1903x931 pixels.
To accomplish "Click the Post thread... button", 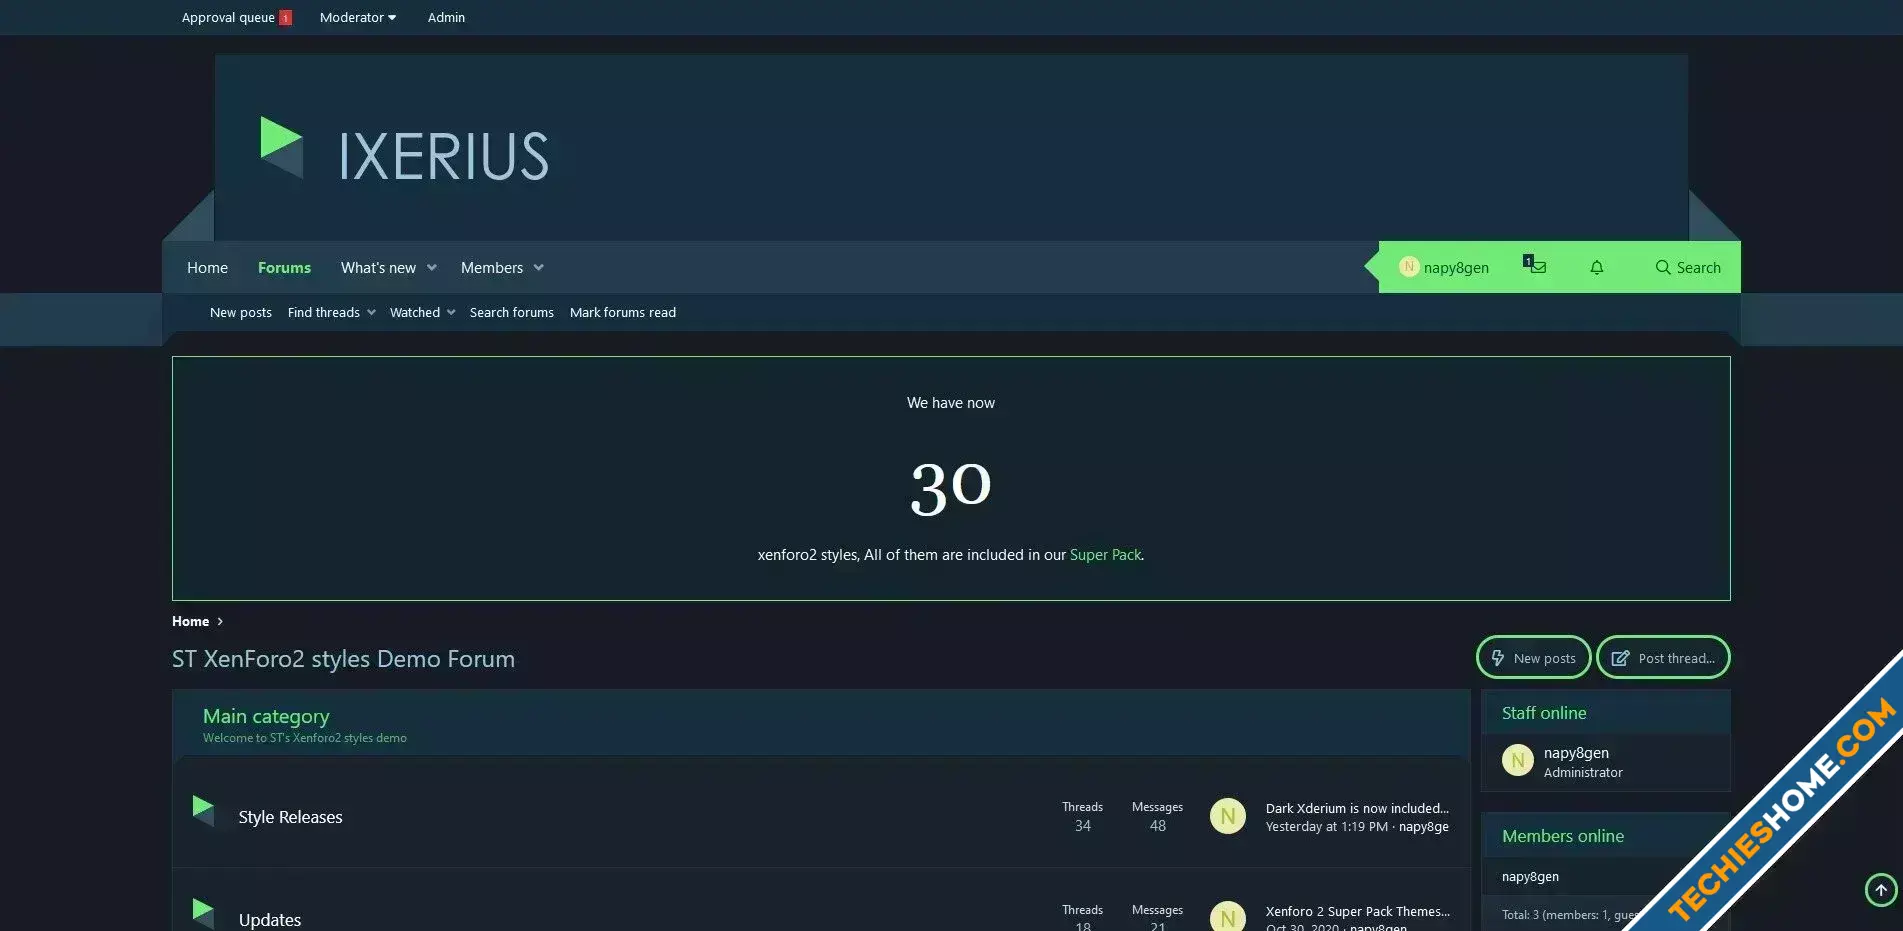I will click(x=1663, y=657).
